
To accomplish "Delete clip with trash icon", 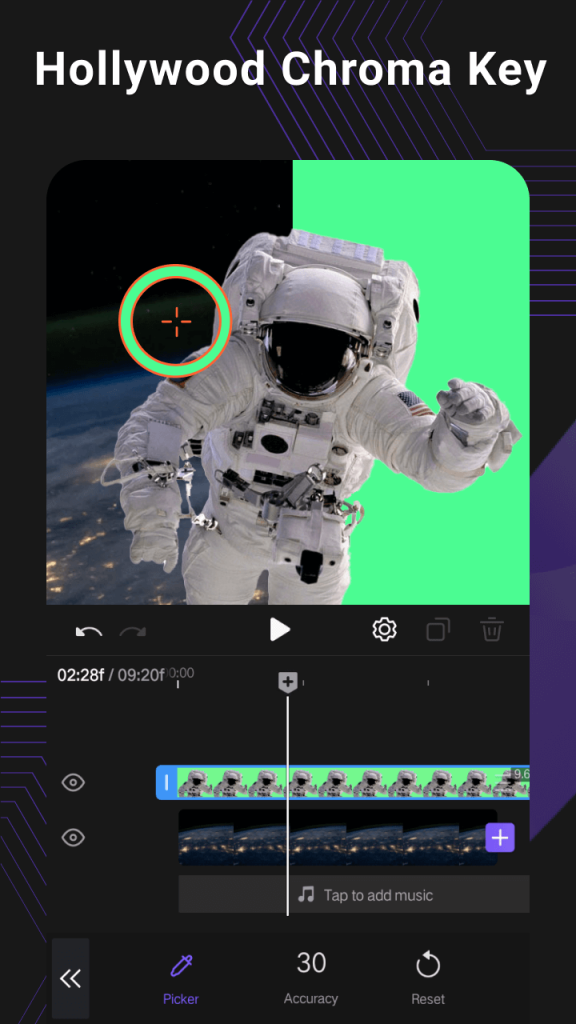I will coord(492,630).
